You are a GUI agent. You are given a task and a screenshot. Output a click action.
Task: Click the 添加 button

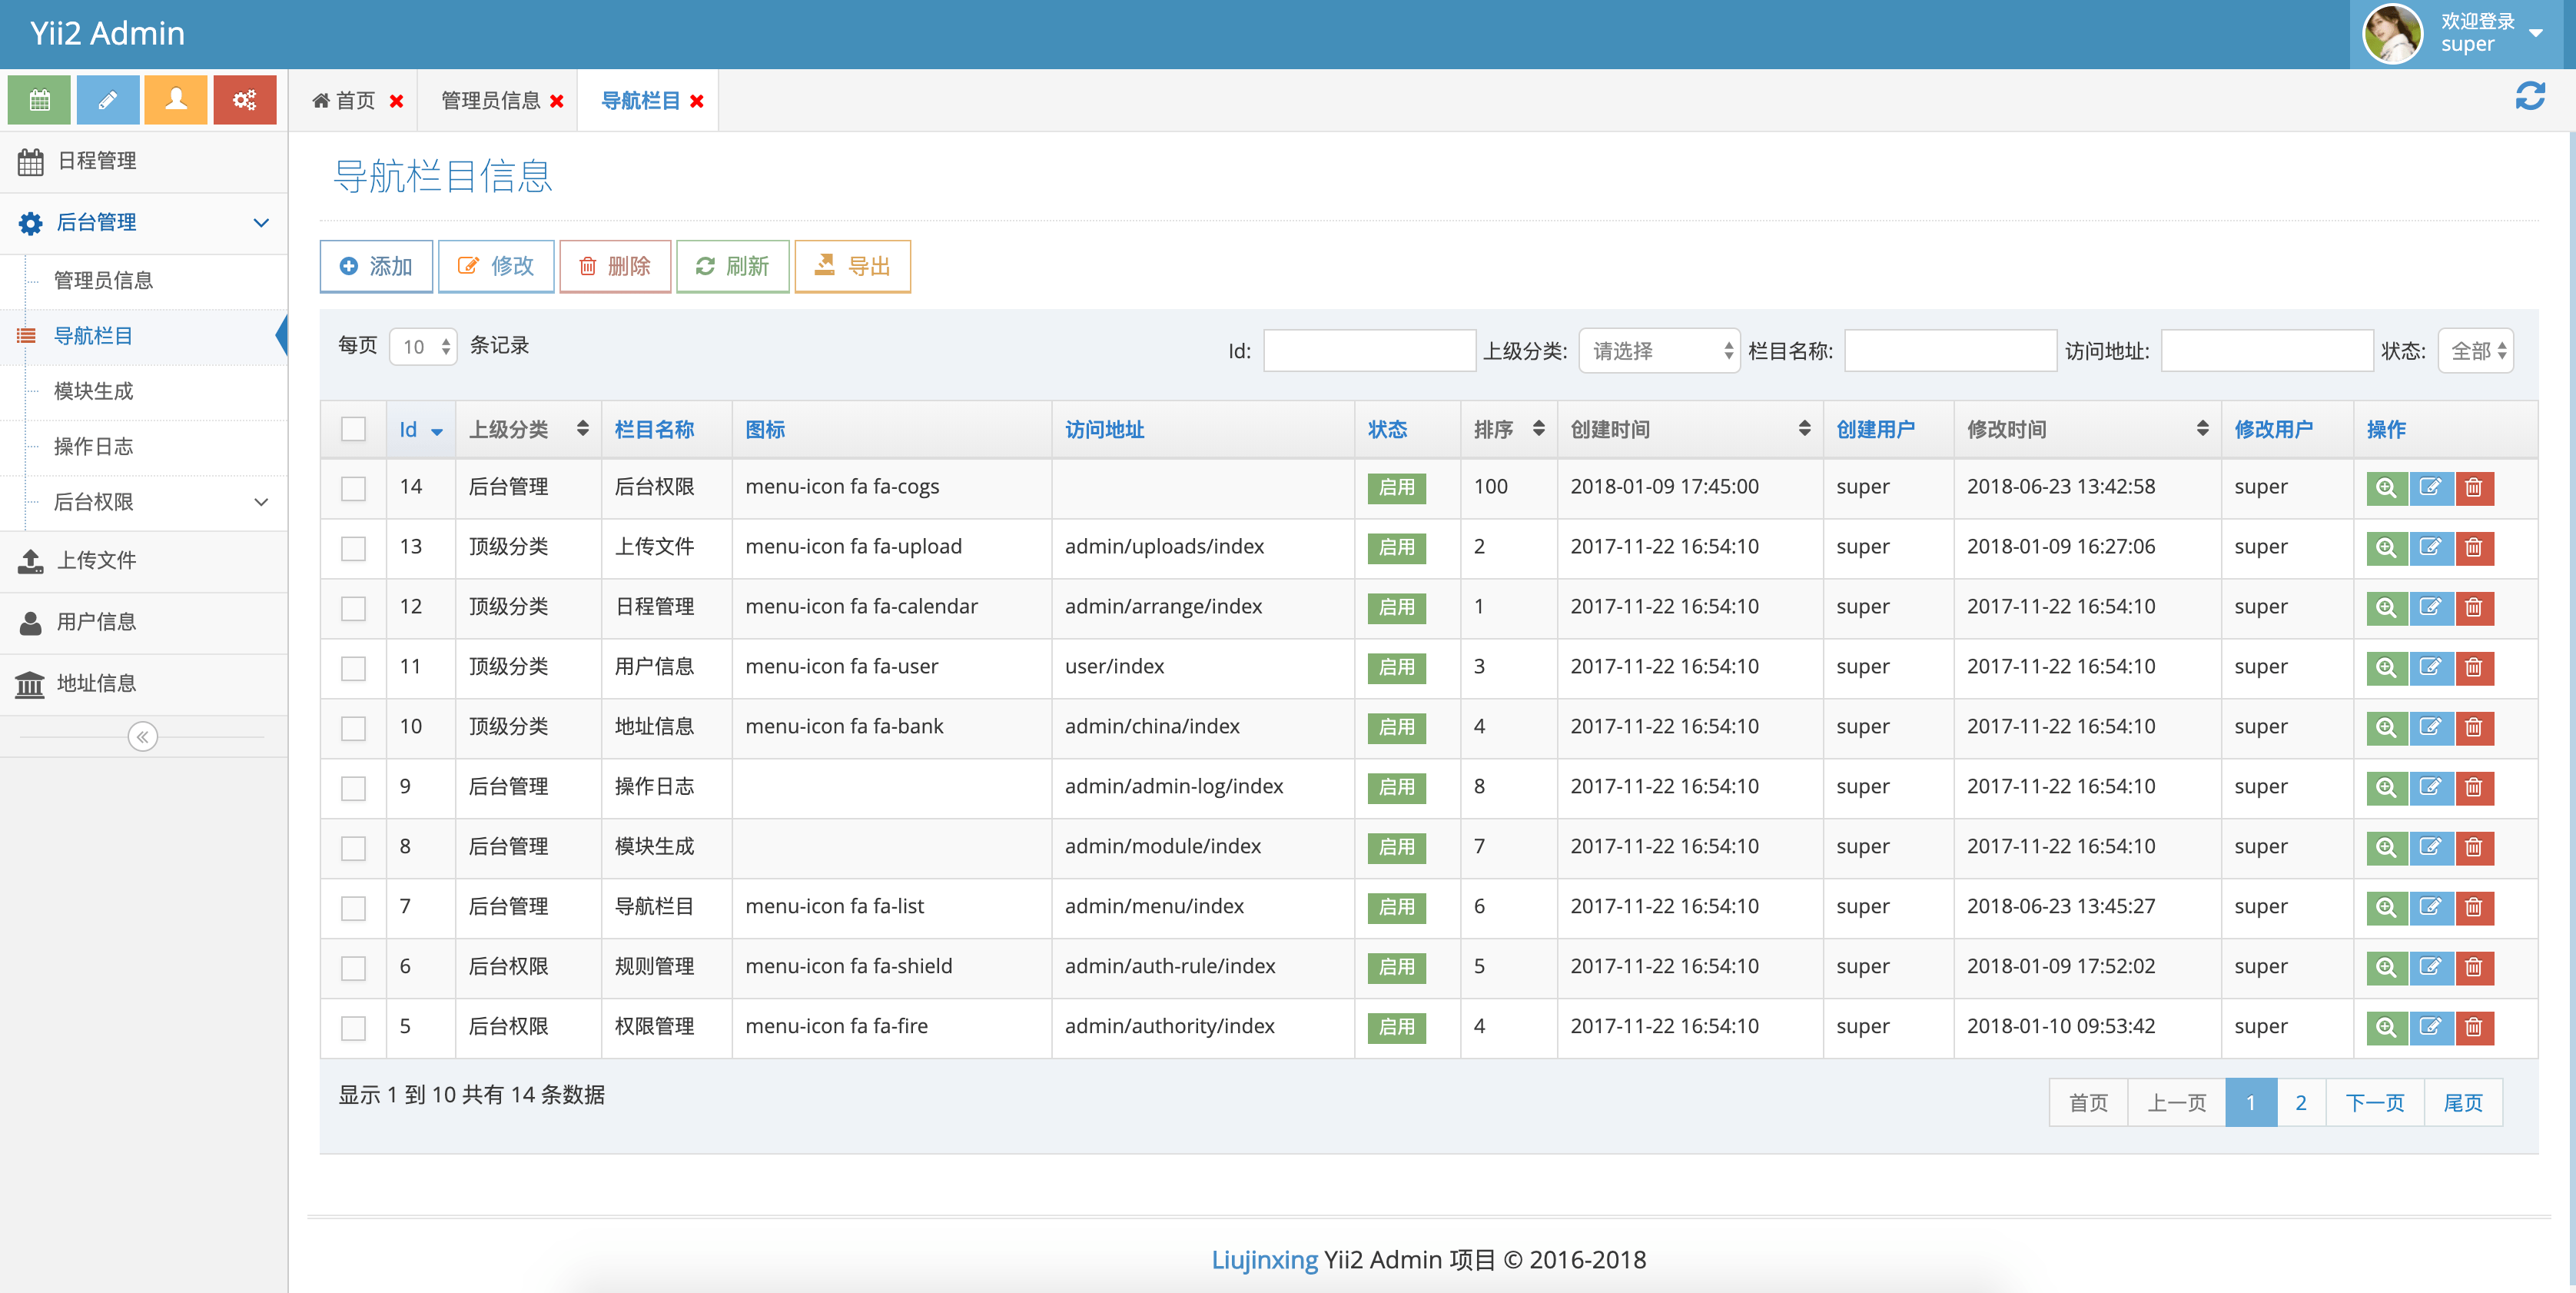[x=376, y=266]
